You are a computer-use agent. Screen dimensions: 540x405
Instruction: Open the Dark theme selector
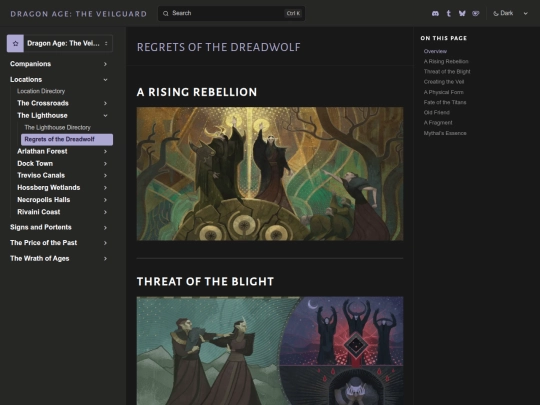510,13
